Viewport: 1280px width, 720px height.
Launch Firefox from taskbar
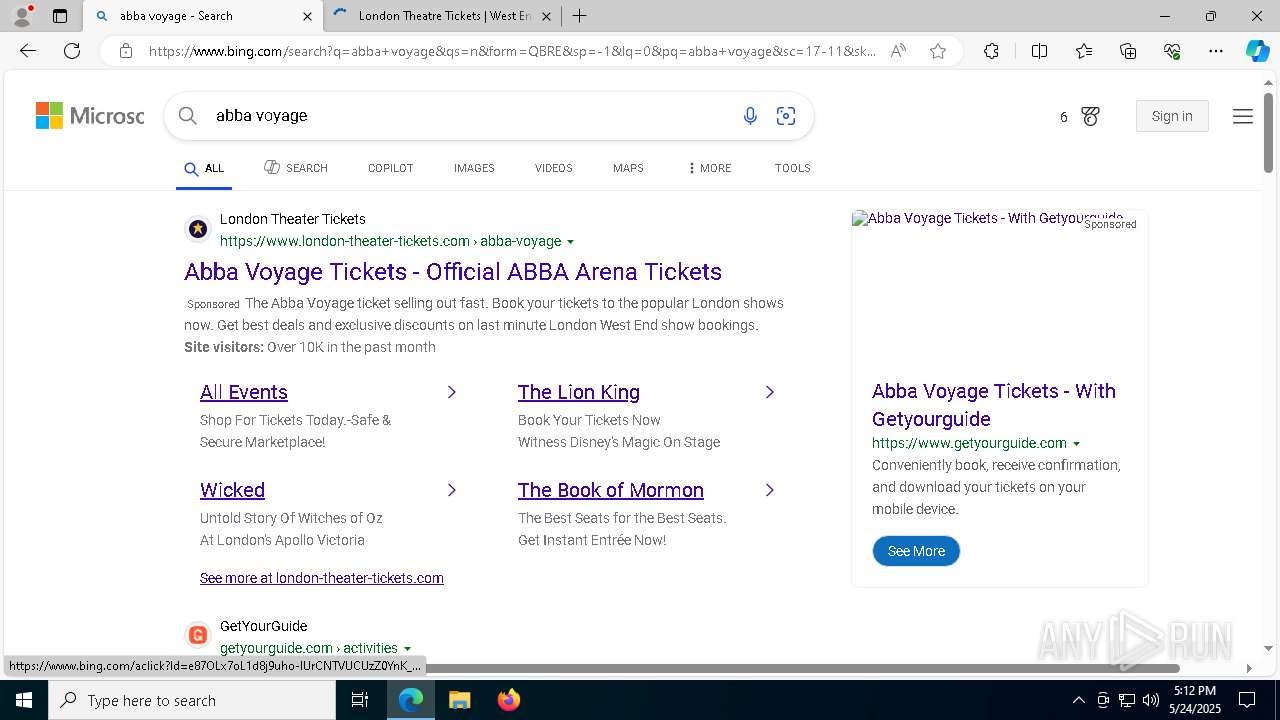[x=509, y=700]
